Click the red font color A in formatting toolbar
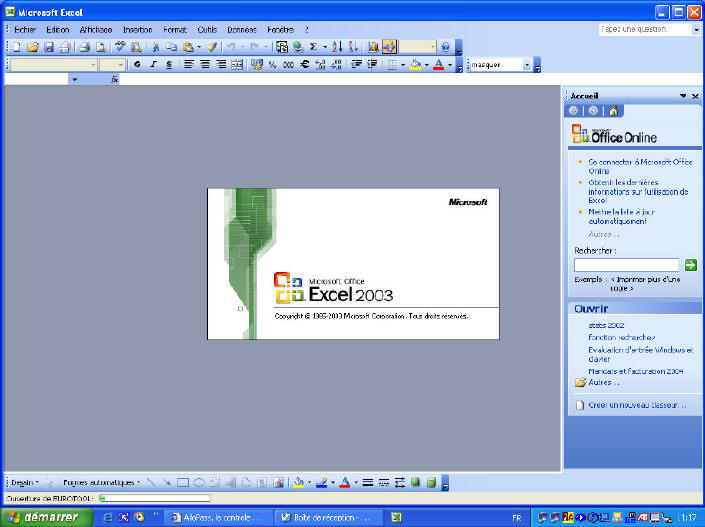This screenshot has width=705, height=527. 438,65
